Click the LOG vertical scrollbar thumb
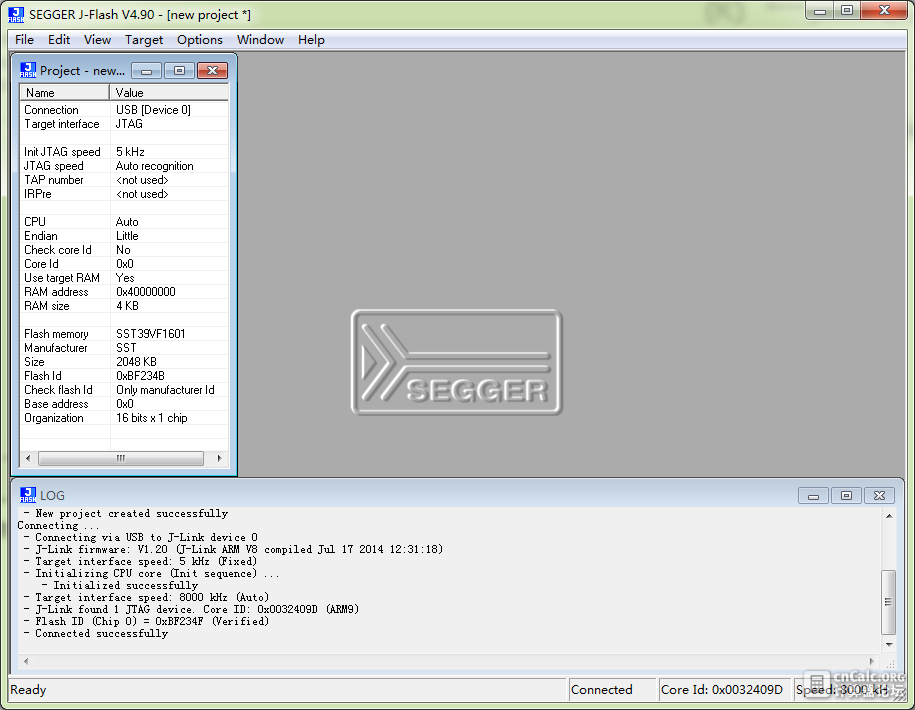This screenshot has width=915, height=710. (x=889, y=602)
